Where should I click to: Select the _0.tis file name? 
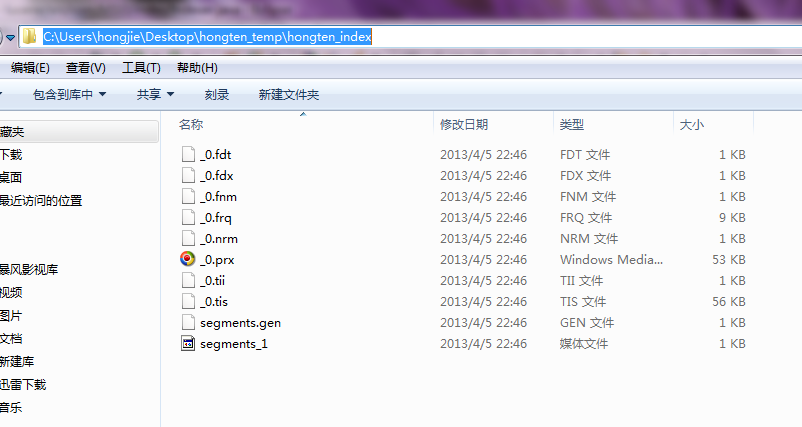click(214, 301)
